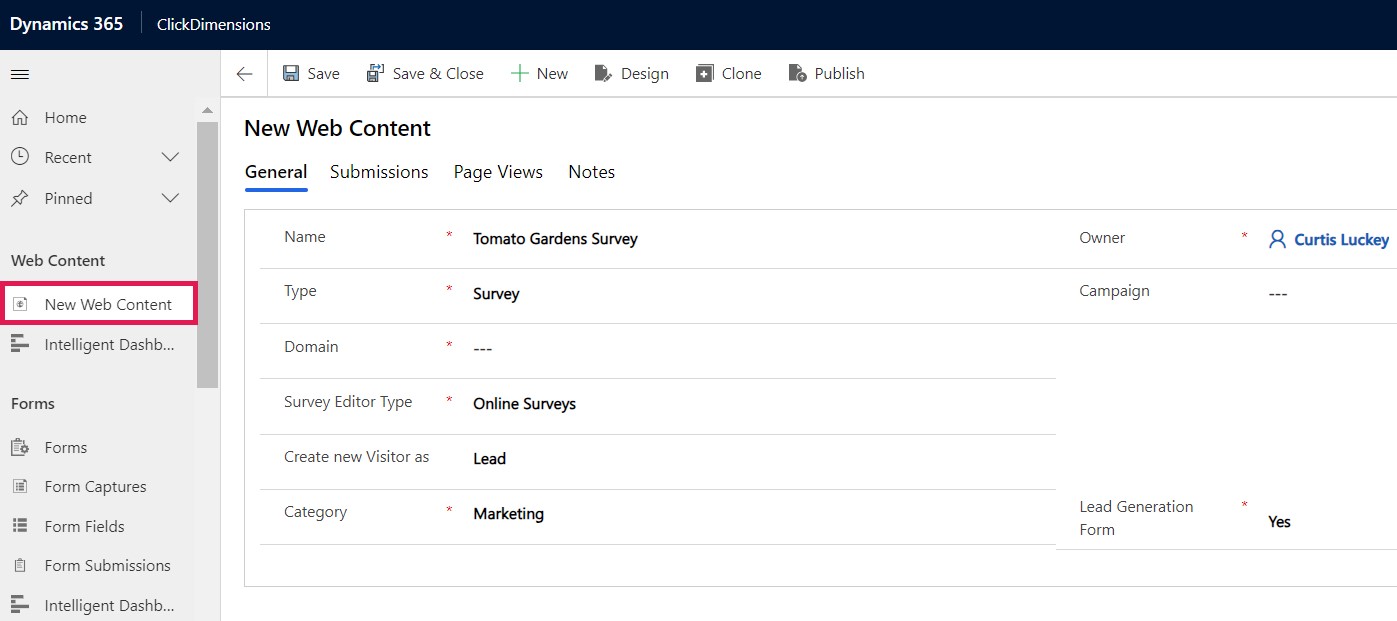This screenshot has height=621, width=1397.
Task: Click the sidebar scrollbar thumb
Action: tap(207, 254)
